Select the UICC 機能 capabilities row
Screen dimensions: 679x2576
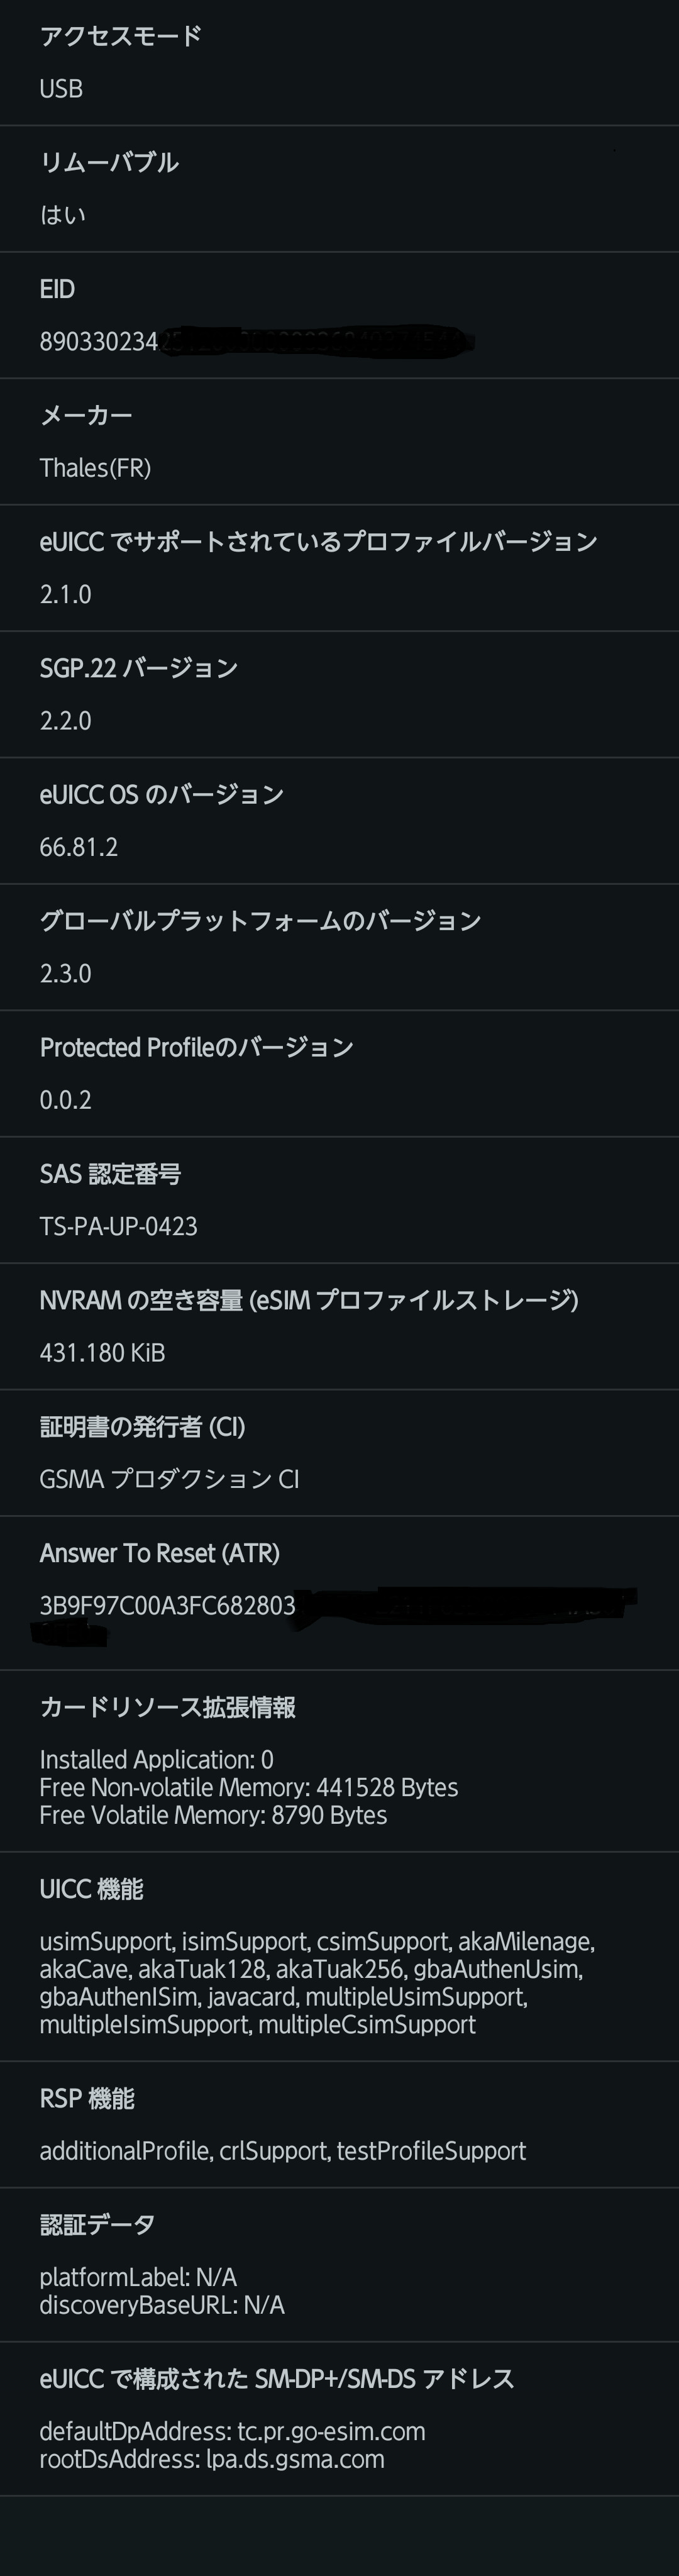[339, 1955]
